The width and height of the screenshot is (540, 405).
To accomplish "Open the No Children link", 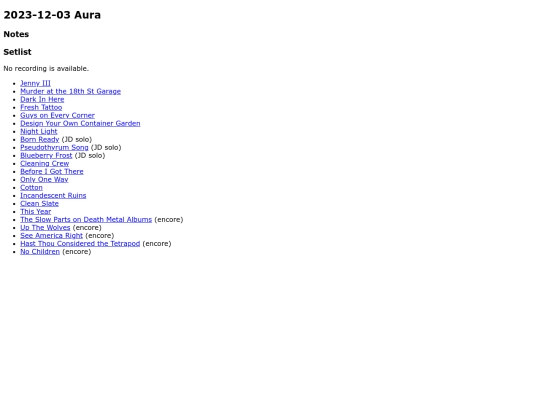I will click(x=40, y=251).
